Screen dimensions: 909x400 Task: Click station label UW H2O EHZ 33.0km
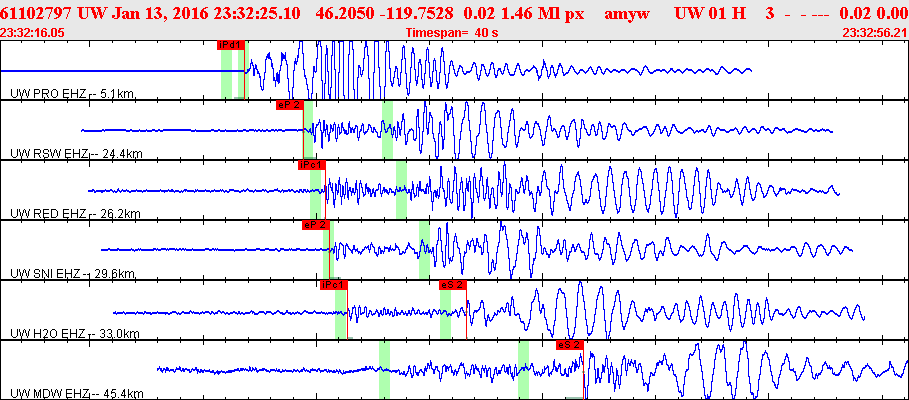pyautogui.click(x=75, y=334)
